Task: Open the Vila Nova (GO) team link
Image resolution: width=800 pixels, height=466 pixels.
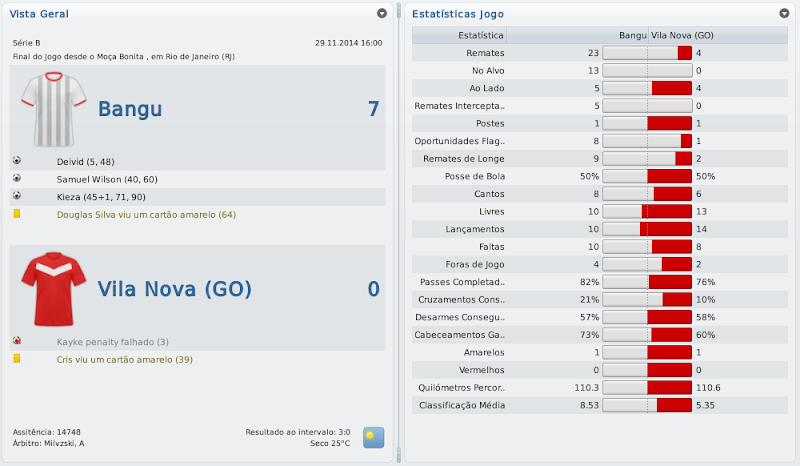Action: pos(174,289)
